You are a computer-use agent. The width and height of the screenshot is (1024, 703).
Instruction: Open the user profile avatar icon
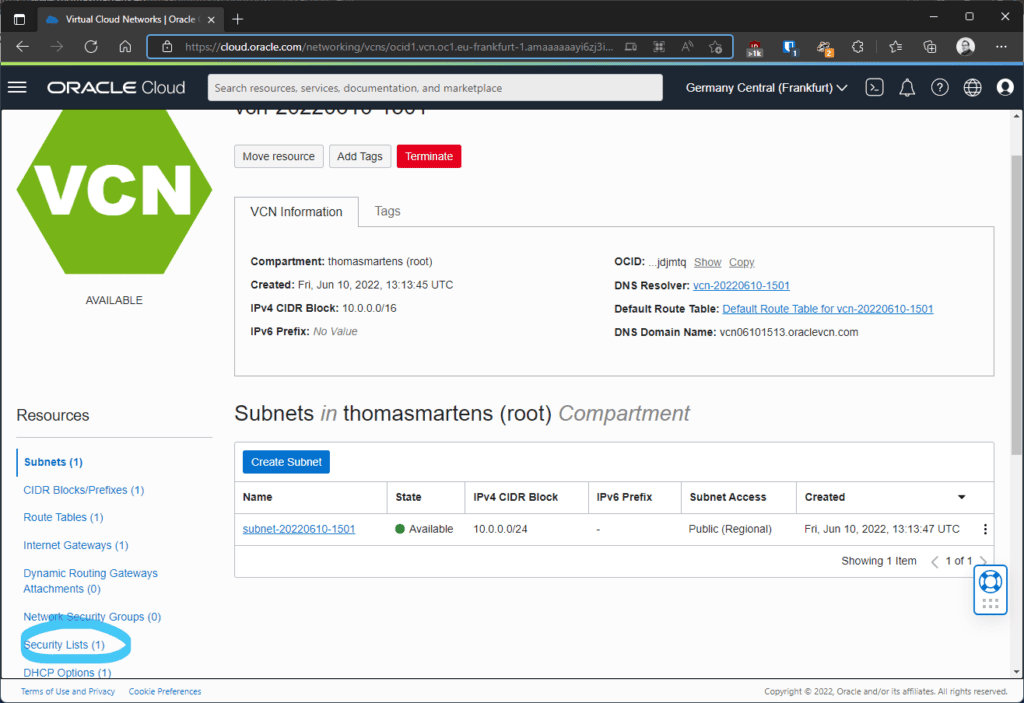click(x=1005, y=87)
